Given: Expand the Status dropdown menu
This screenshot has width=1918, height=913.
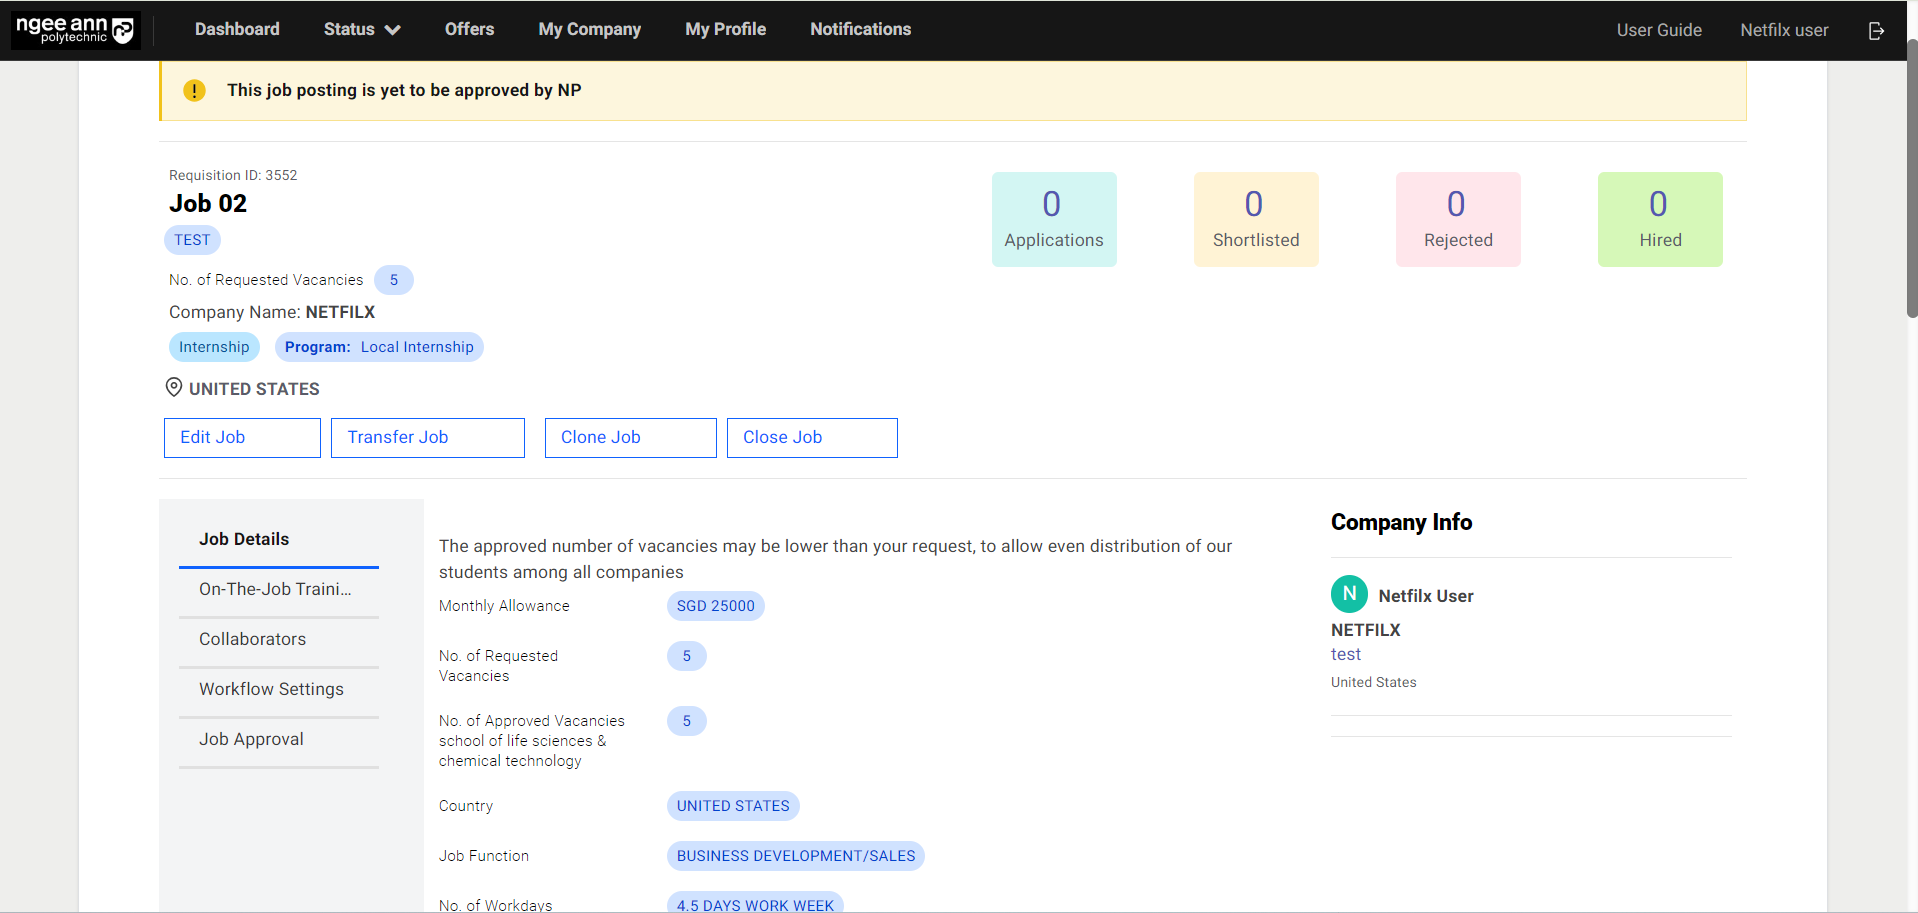Looking at the screenshot, I should point(361,30).
